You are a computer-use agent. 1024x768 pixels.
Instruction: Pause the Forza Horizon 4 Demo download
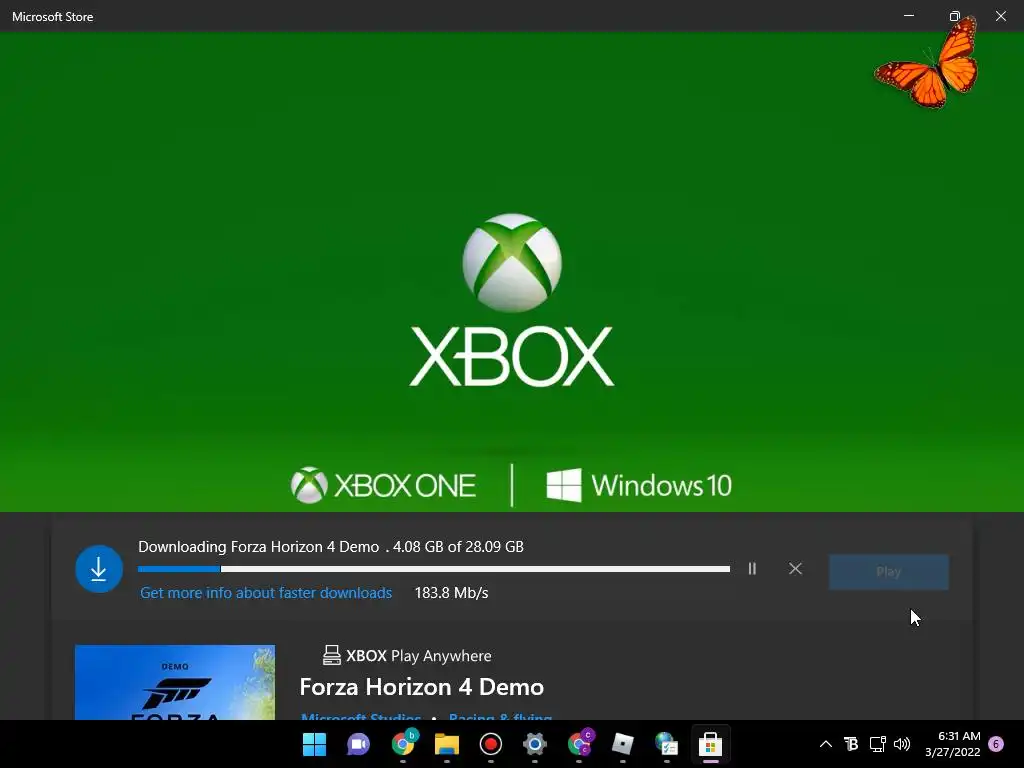[752, 569]
